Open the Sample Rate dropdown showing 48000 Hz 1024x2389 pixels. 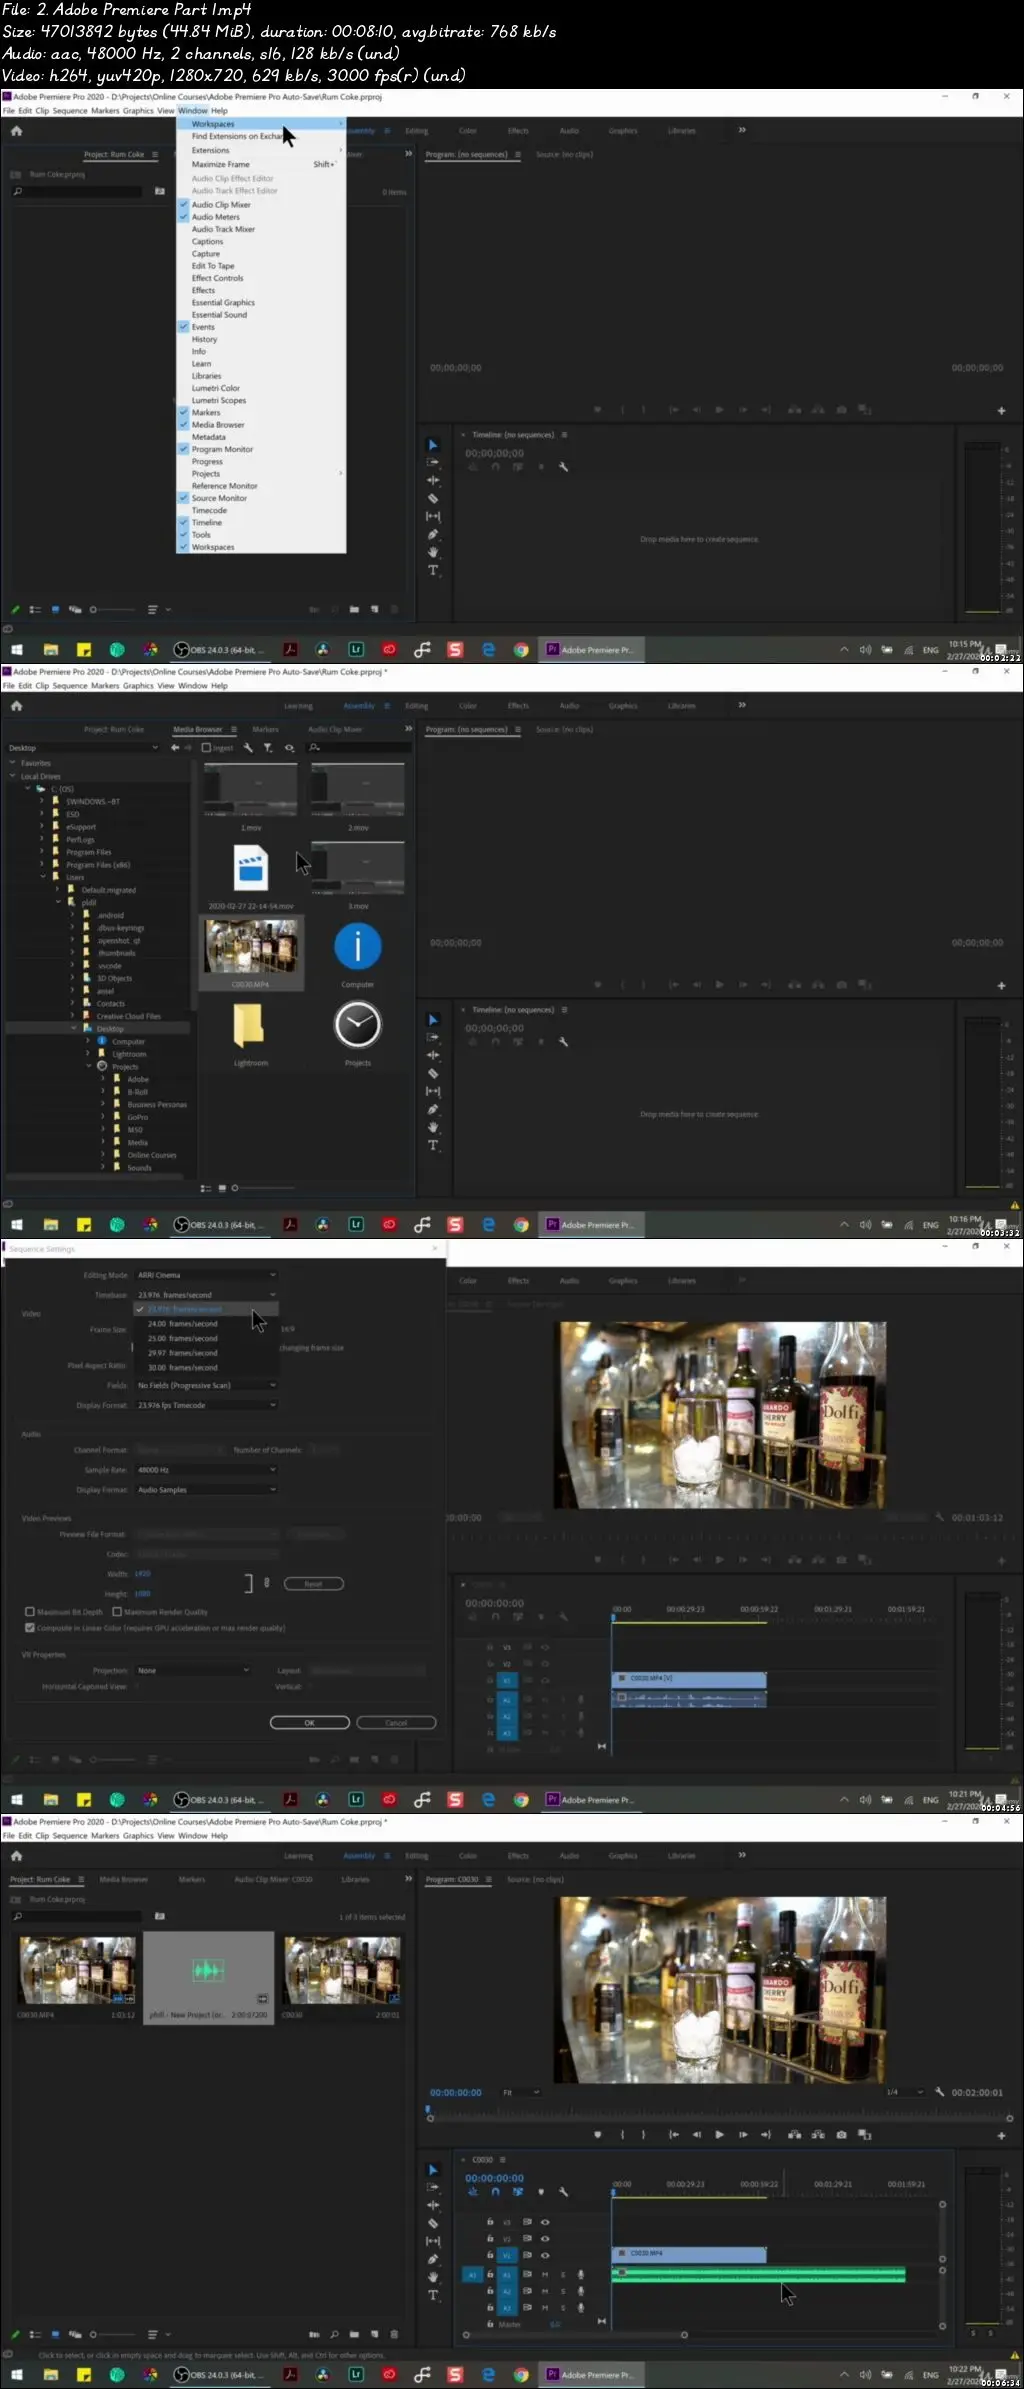[x=206, y=1470]
